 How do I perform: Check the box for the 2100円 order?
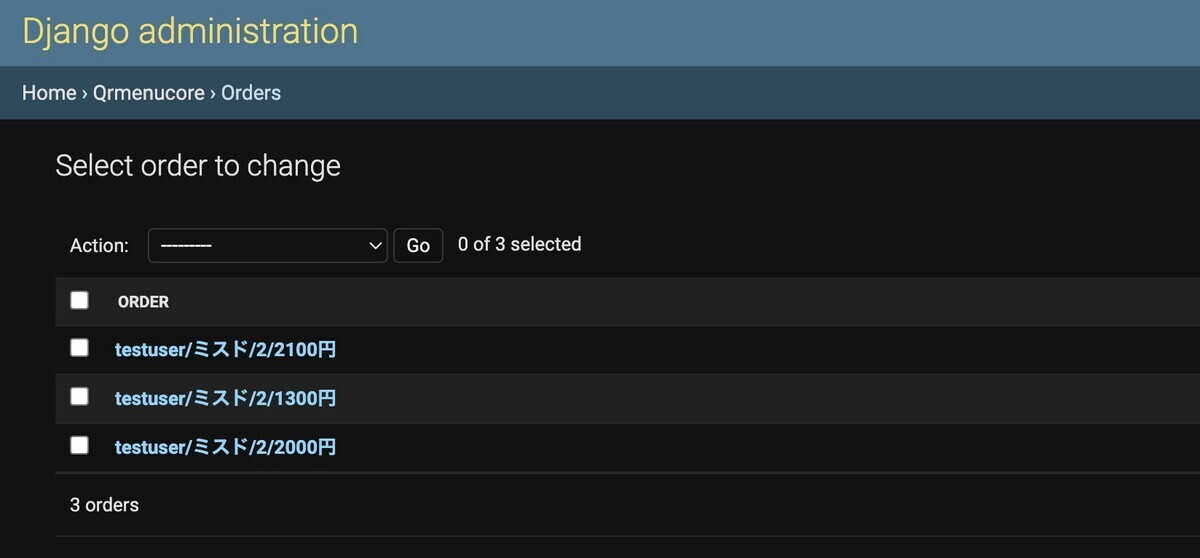pyautogui.click(x=79, y=348)
